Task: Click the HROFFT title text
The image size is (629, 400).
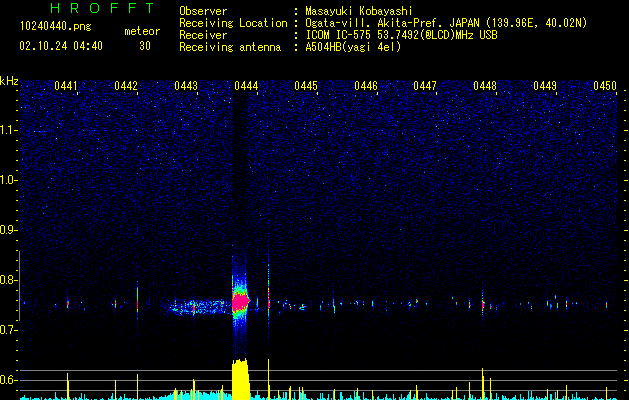Action: 103,8
